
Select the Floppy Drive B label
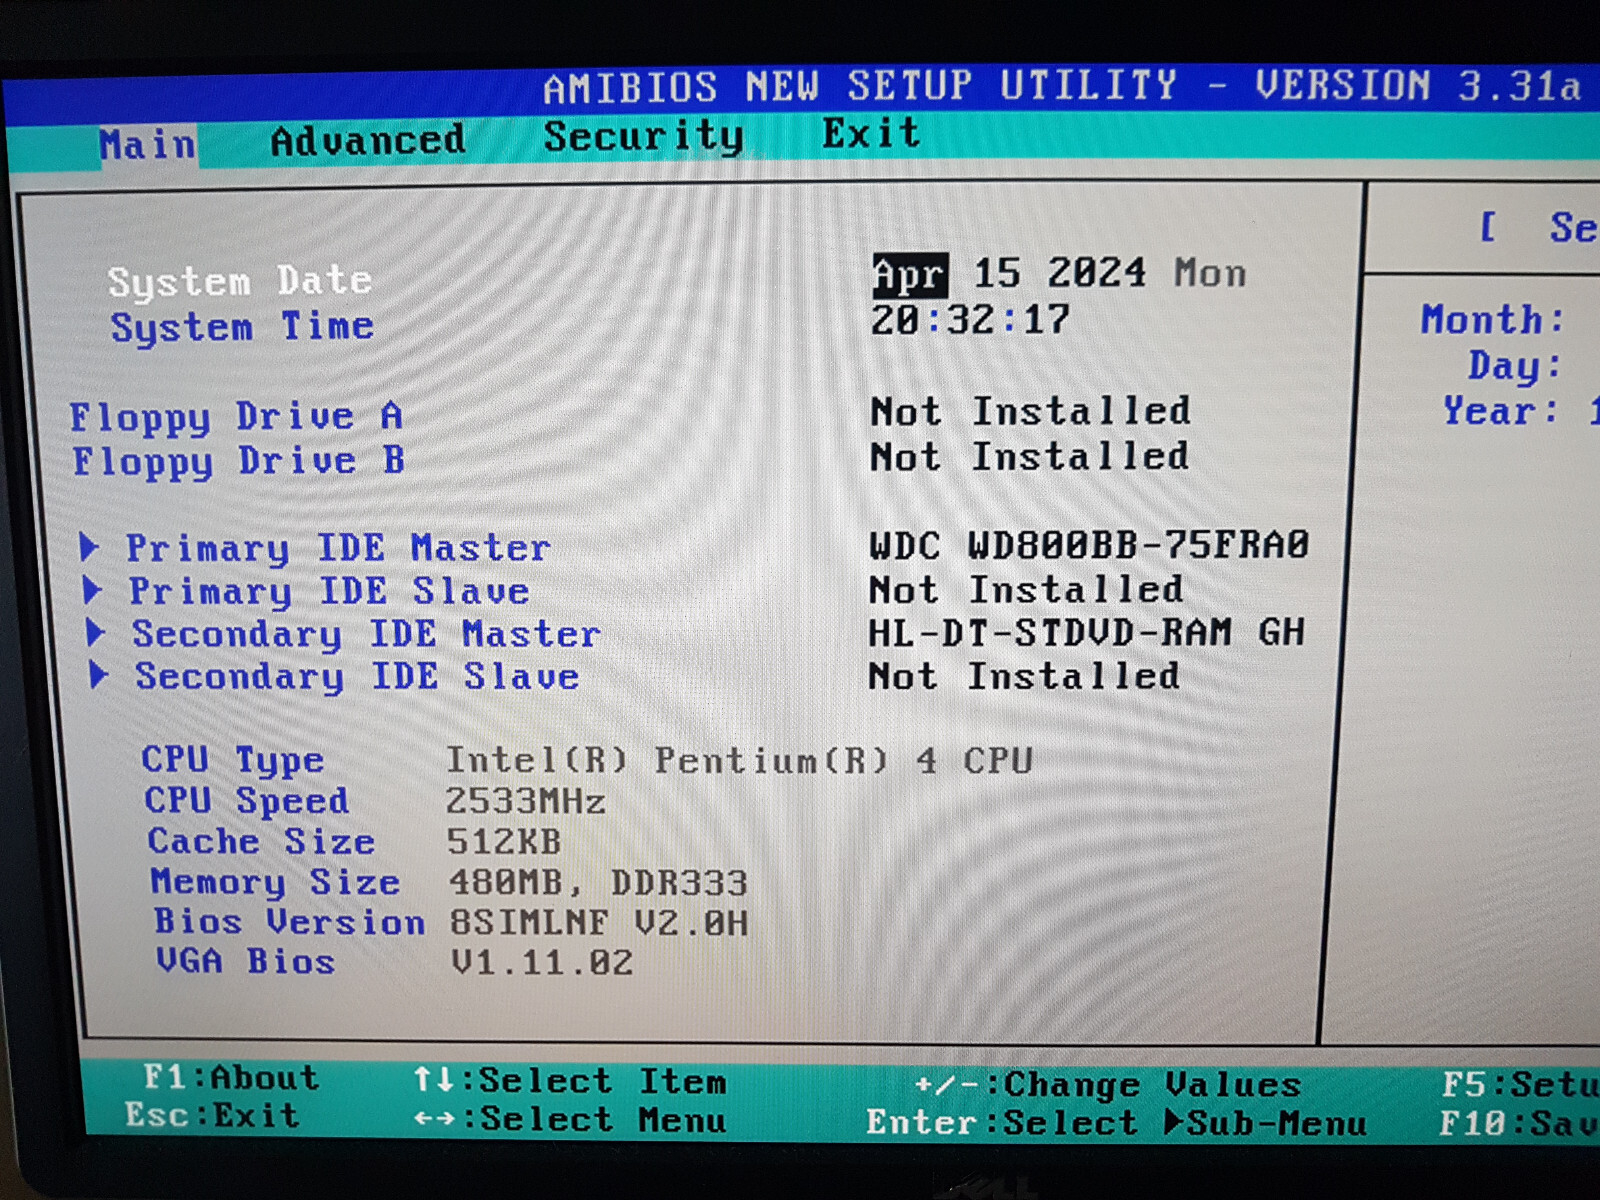[x=238, y=462]
